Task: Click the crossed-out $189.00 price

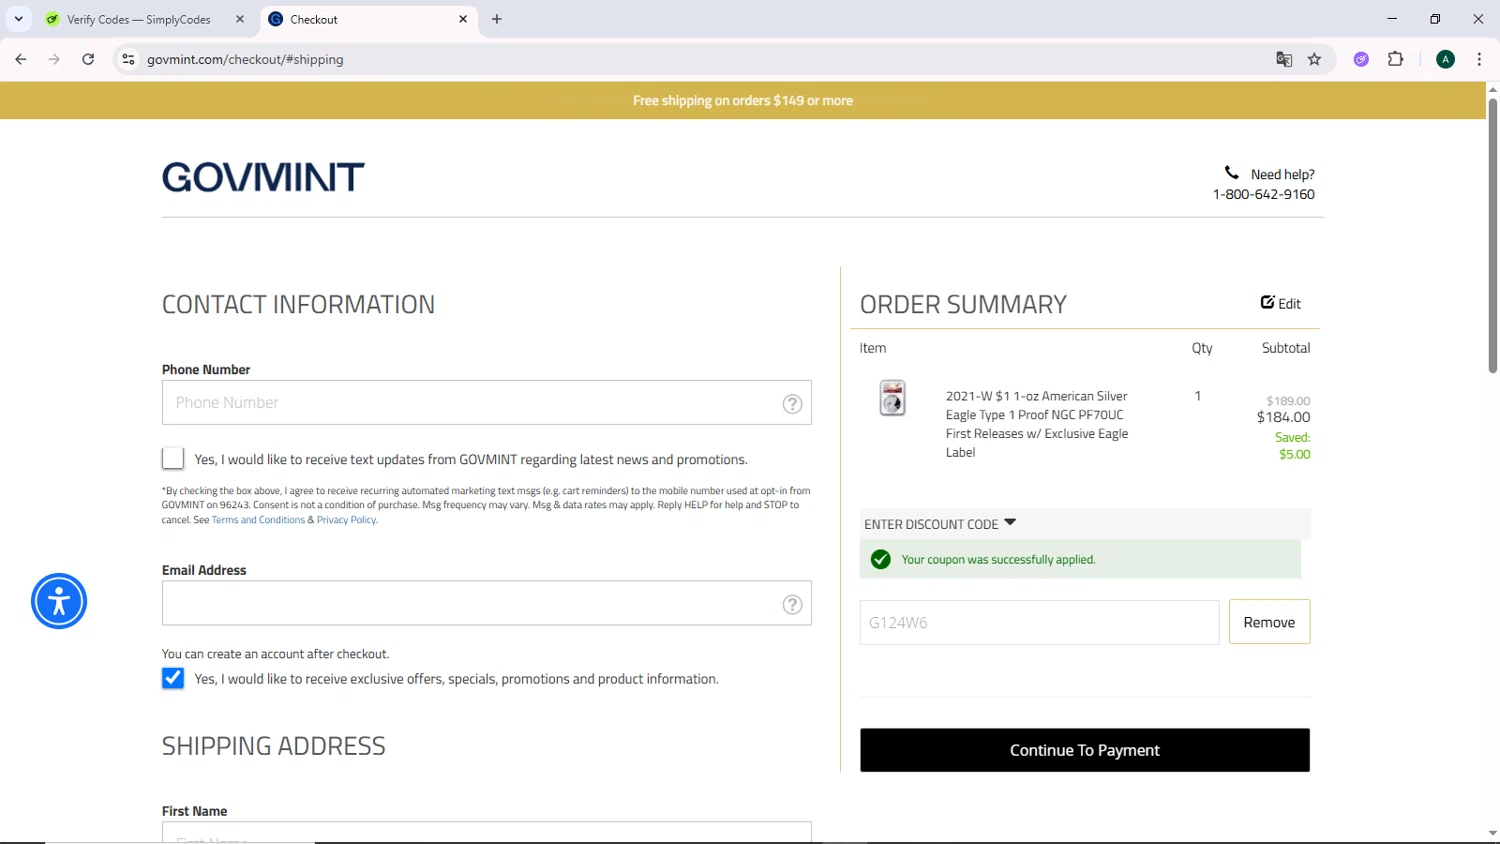Action: tap(1288, 401)
